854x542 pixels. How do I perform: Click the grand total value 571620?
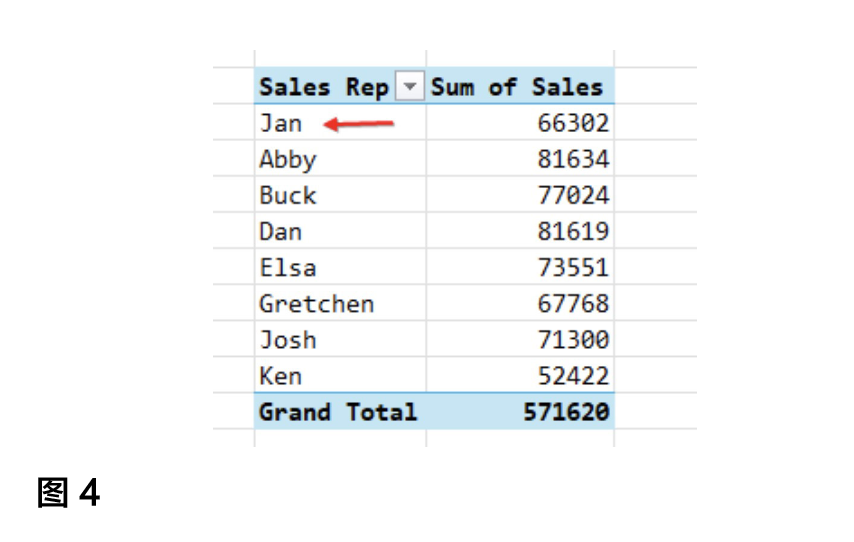(566, 412)
